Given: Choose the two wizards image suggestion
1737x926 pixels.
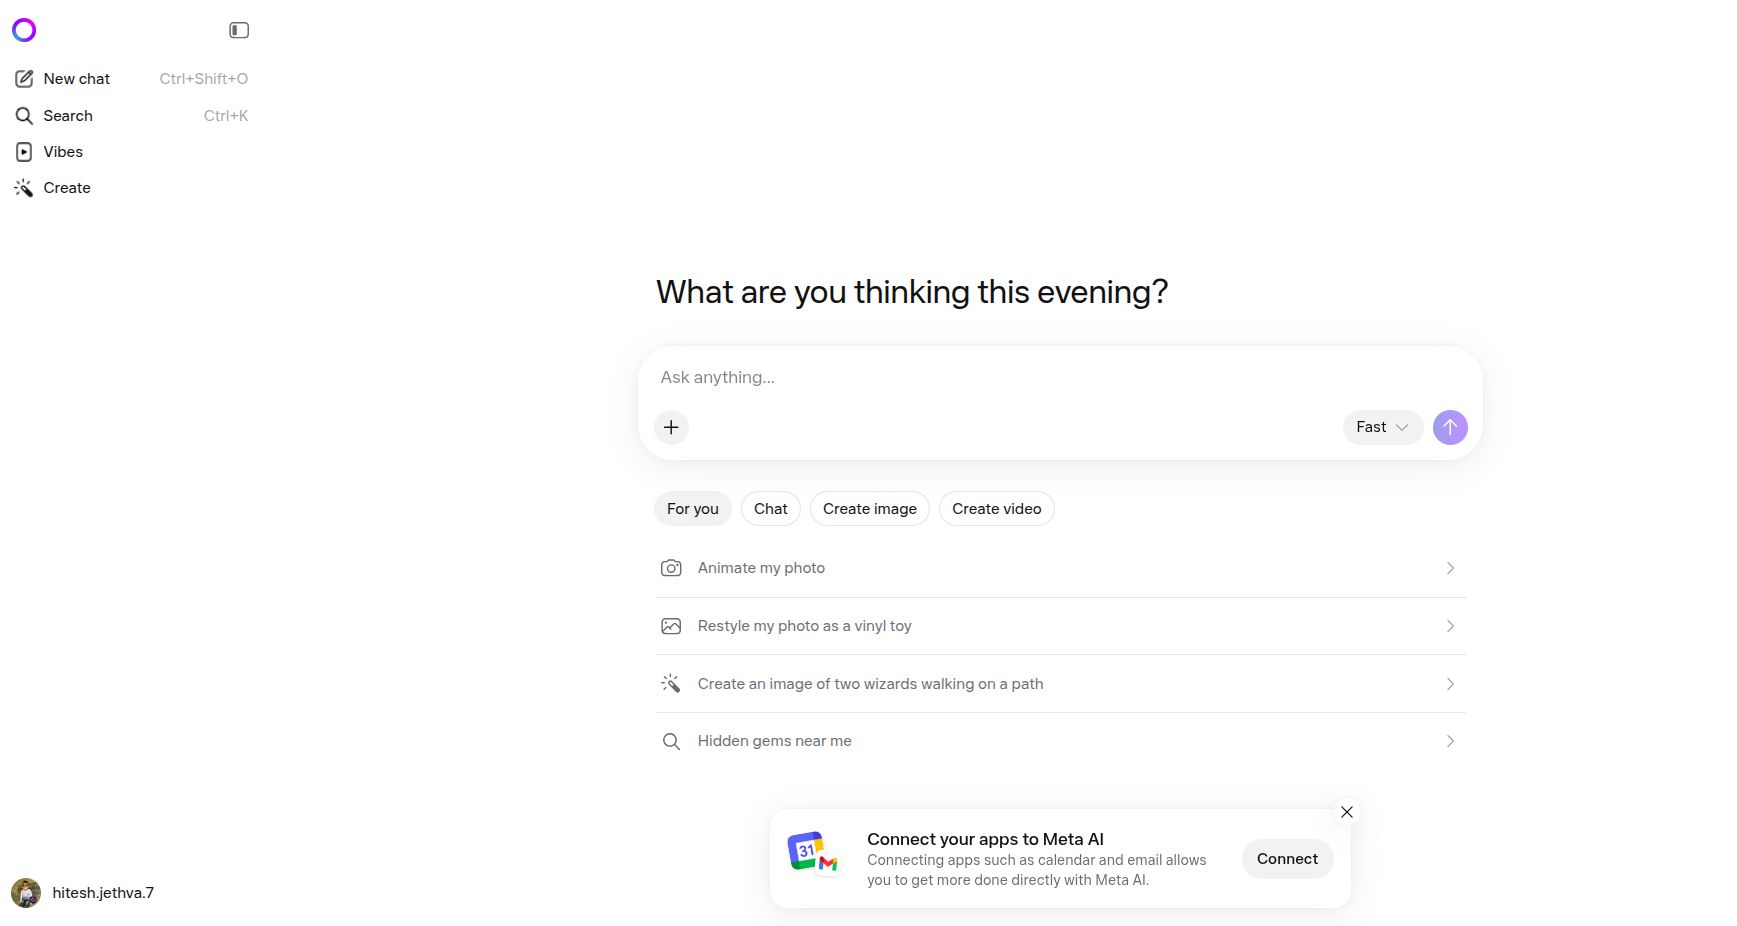Looking at the screenshot, I should coord(870,684).
